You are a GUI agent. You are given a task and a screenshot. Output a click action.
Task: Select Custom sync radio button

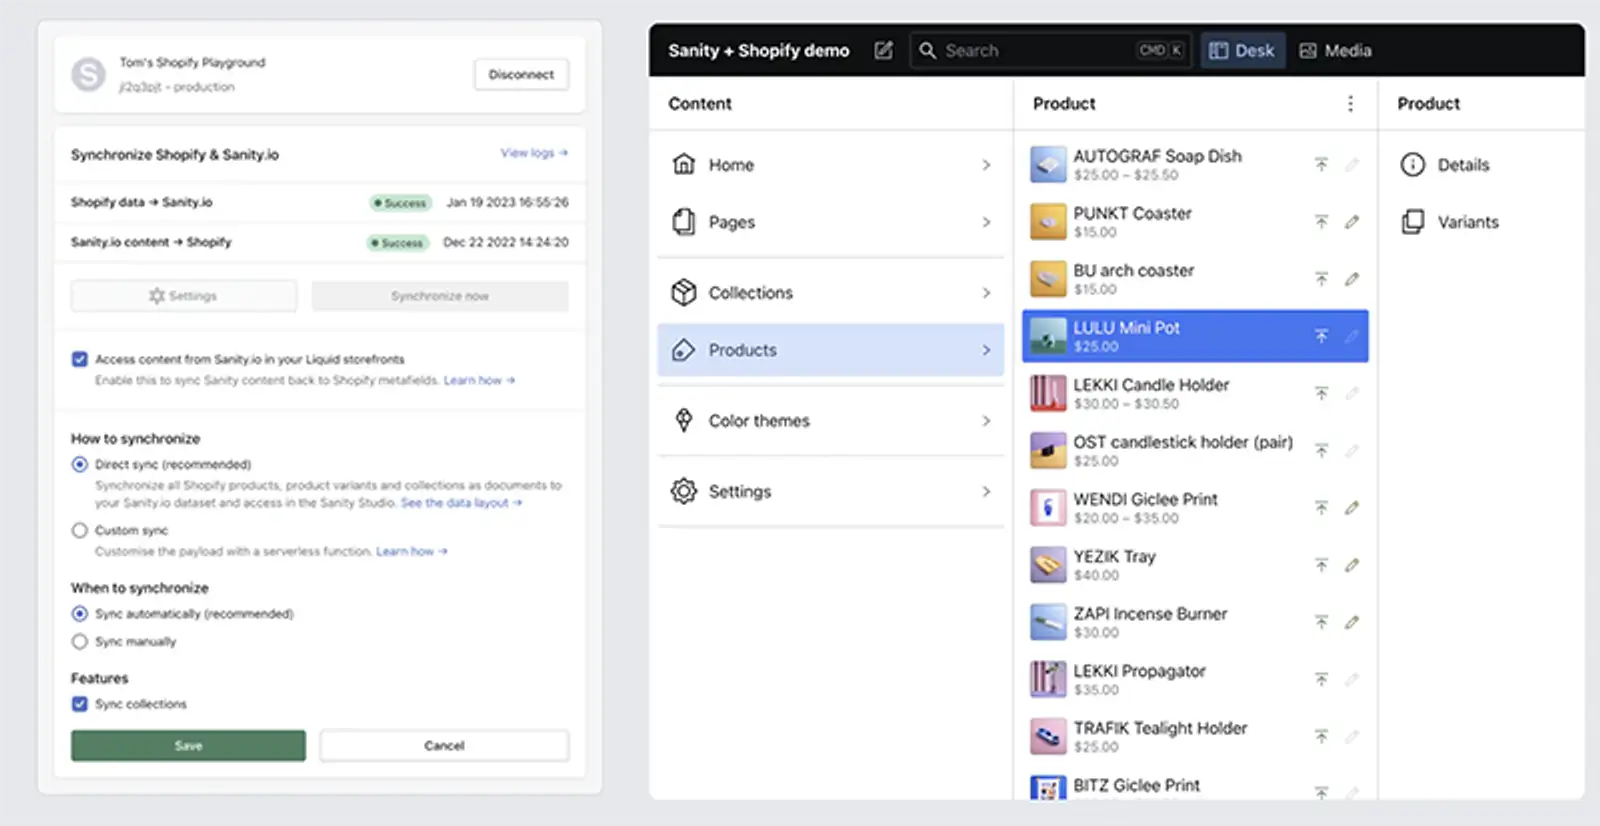[x=80, y=530]
